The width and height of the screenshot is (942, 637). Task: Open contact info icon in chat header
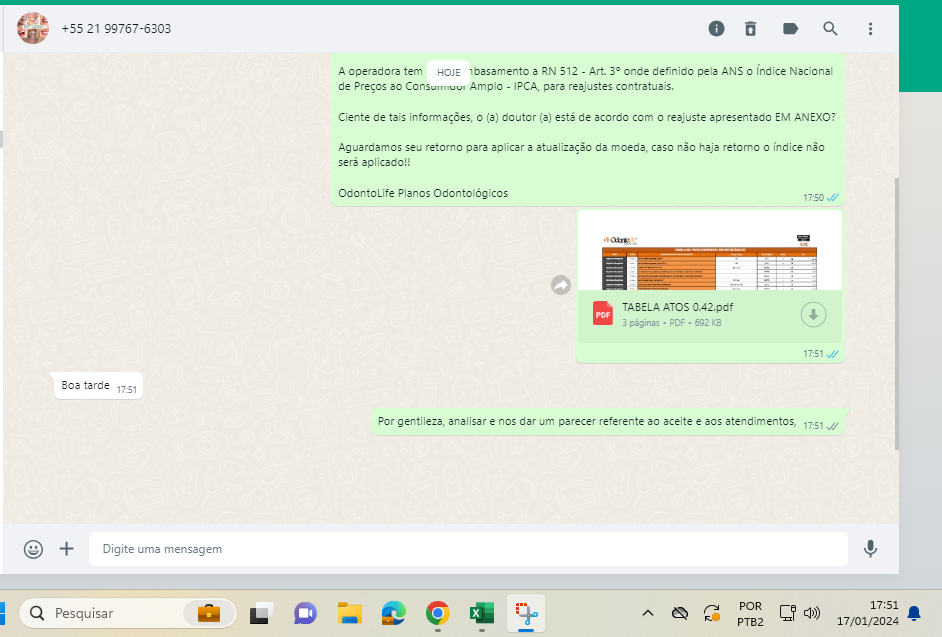click(x=716, y=28)
